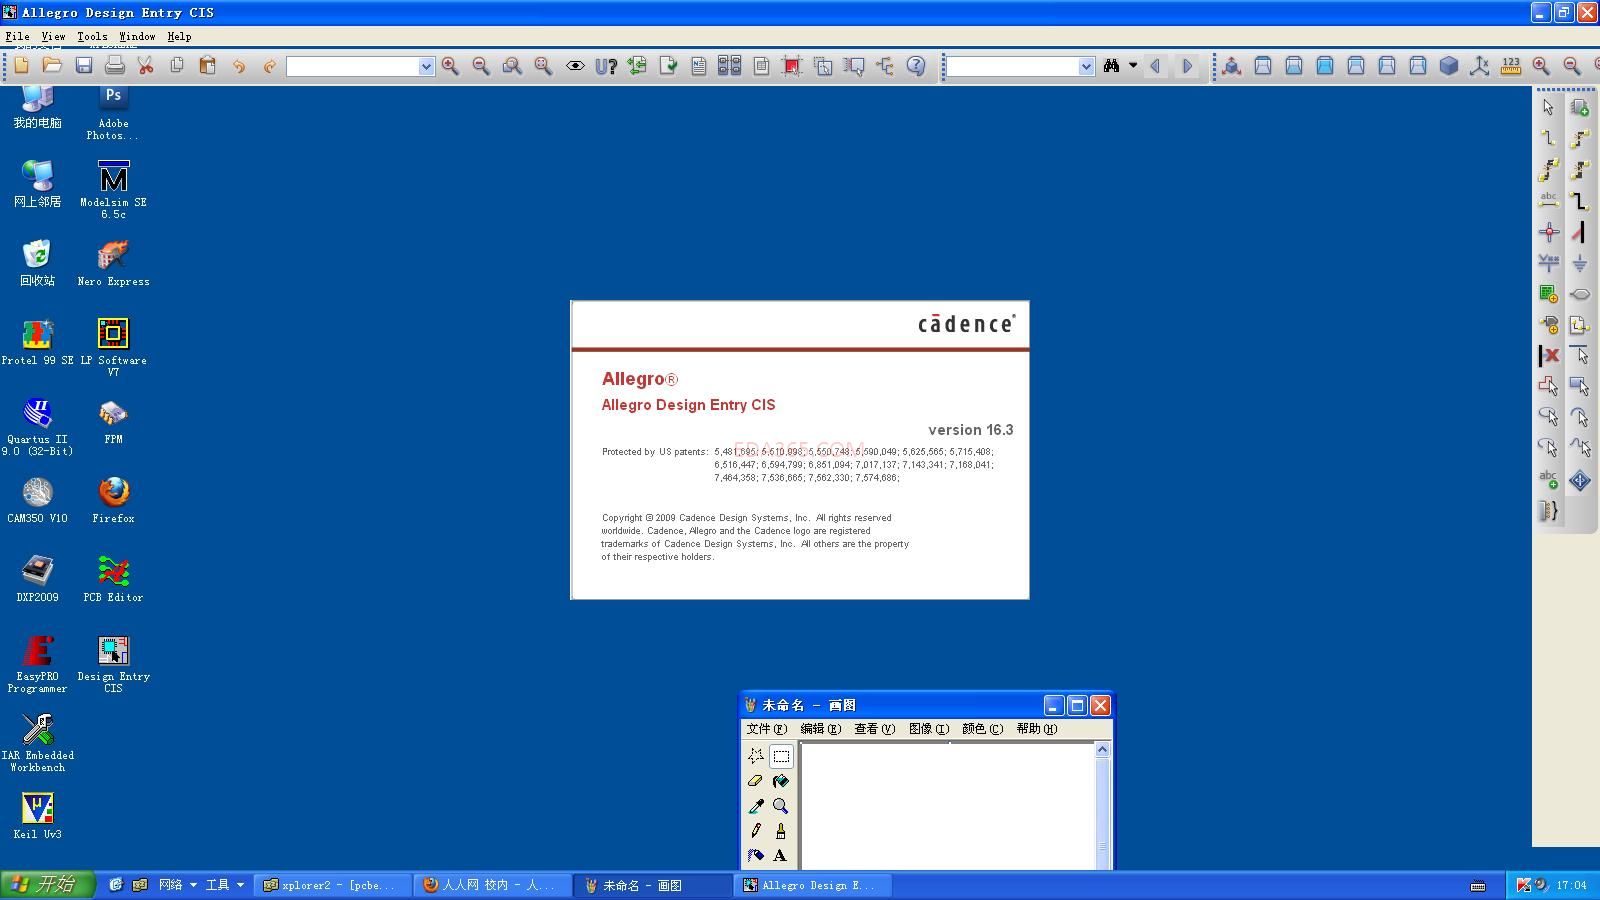1600x900 pixels.
Task: Click the binoculars search icon
Action: pos(1111,66)
